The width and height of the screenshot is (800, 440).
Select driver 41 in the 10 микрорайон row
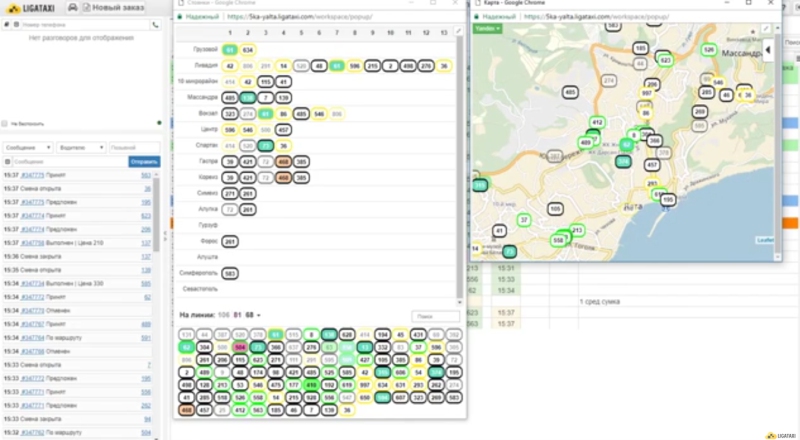[x=283, y=82]
